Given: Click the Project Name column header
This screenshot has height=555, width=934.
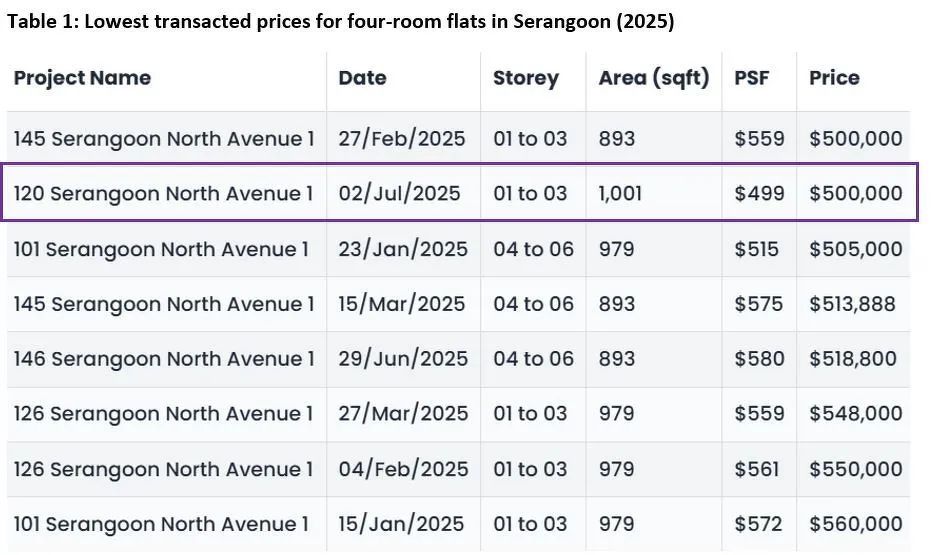Looking at the screenshot, I should coord(82,78).
